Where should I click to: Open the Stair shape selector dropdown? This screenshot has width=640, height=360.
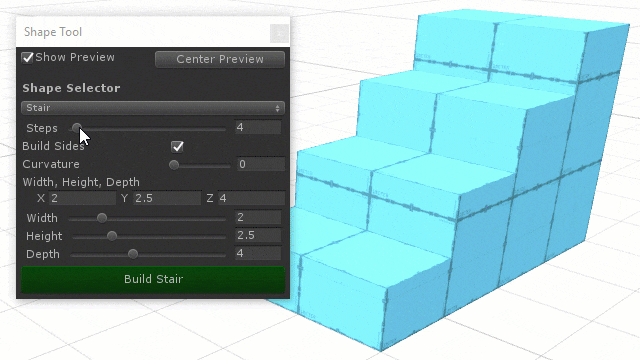pyautogui.click(x=153, y=108)
